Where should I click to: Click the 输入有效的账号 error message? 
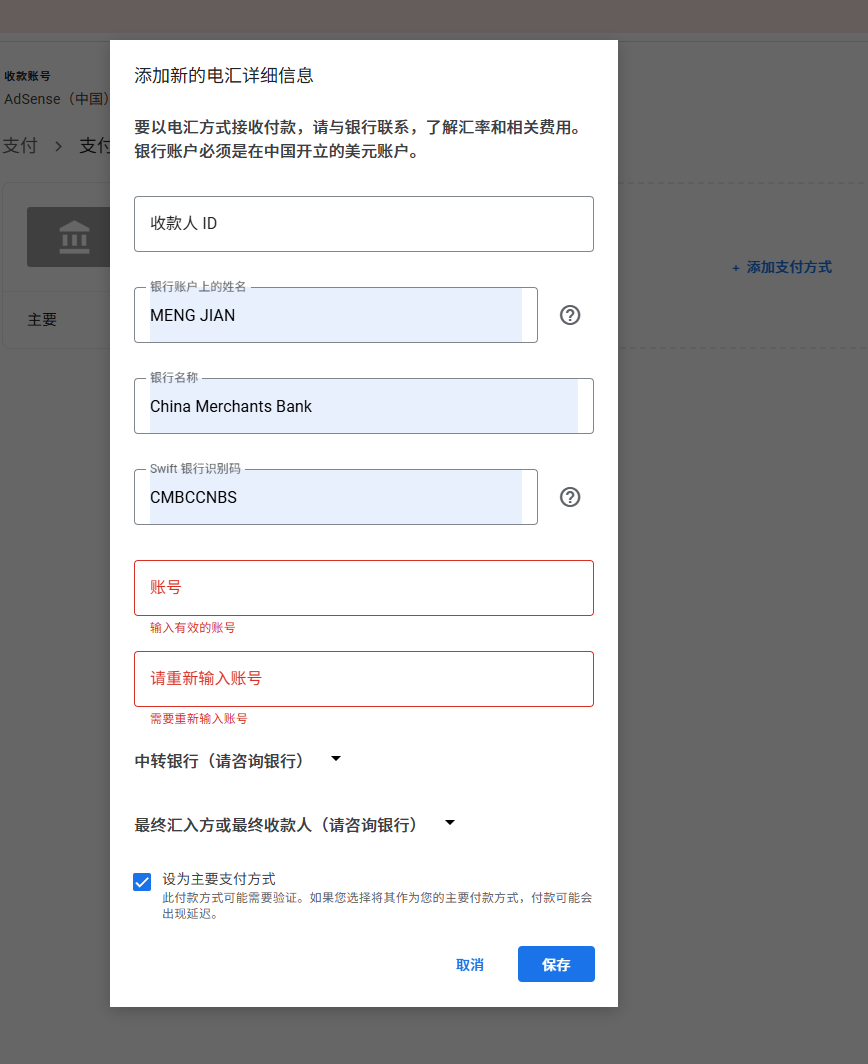coord(193,628)
